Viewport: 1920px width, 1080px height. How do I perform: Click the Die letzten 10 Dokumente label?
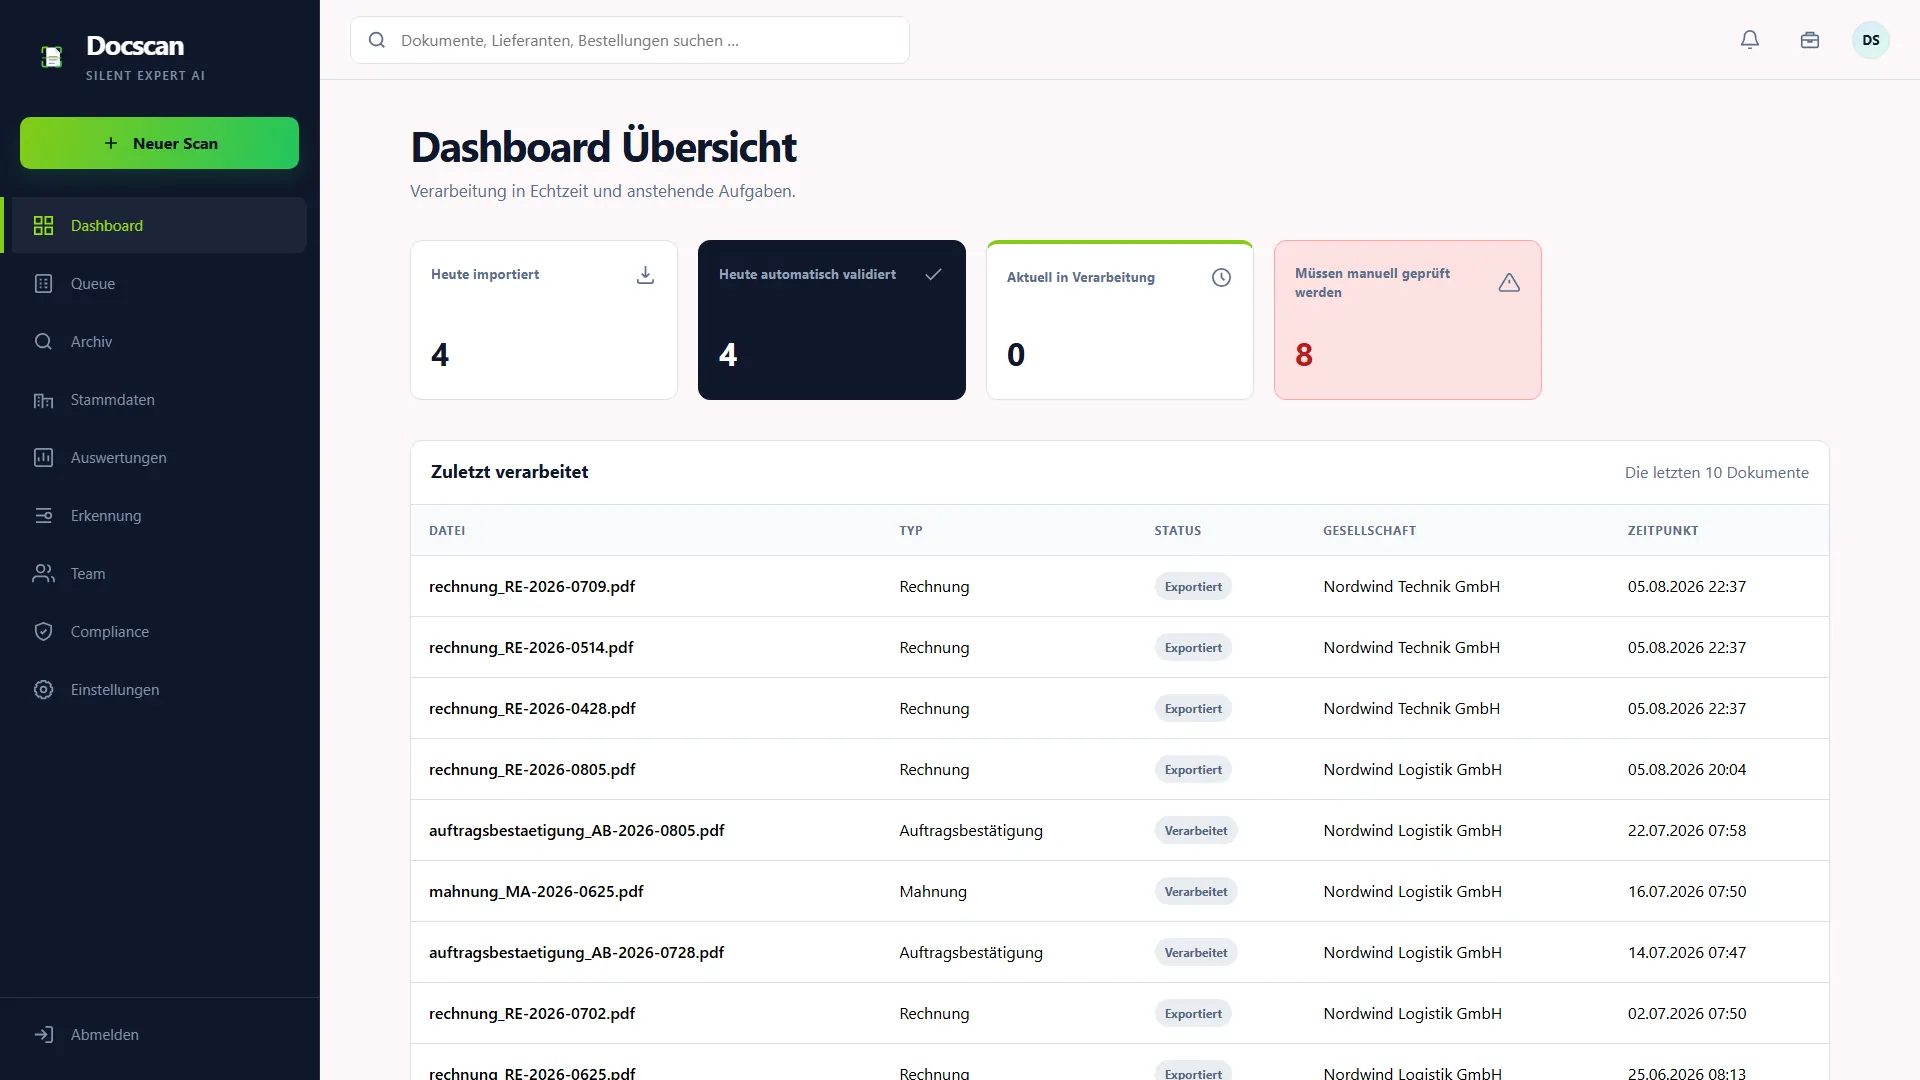[1716, 473]
